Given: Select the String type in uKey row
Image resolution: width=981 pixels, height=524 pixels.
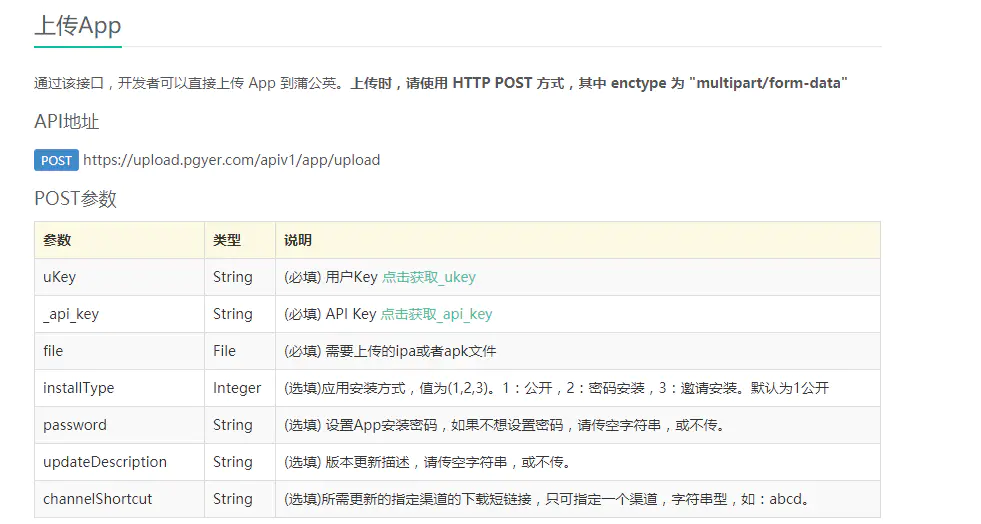Looking at the screenshot, I should tap(240, 277).
